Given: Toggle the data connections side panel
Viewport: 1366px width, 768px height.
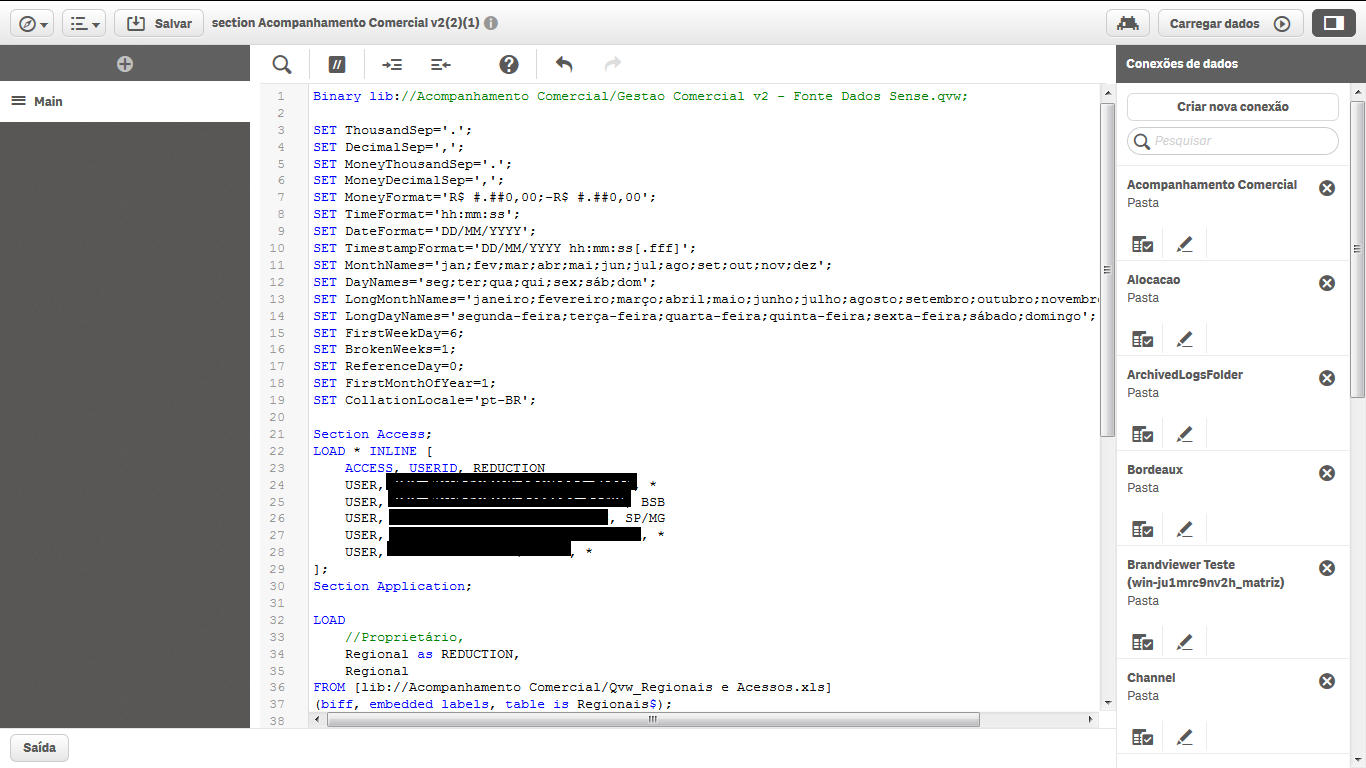Looking at the screenshot, I should (1333, 23).
